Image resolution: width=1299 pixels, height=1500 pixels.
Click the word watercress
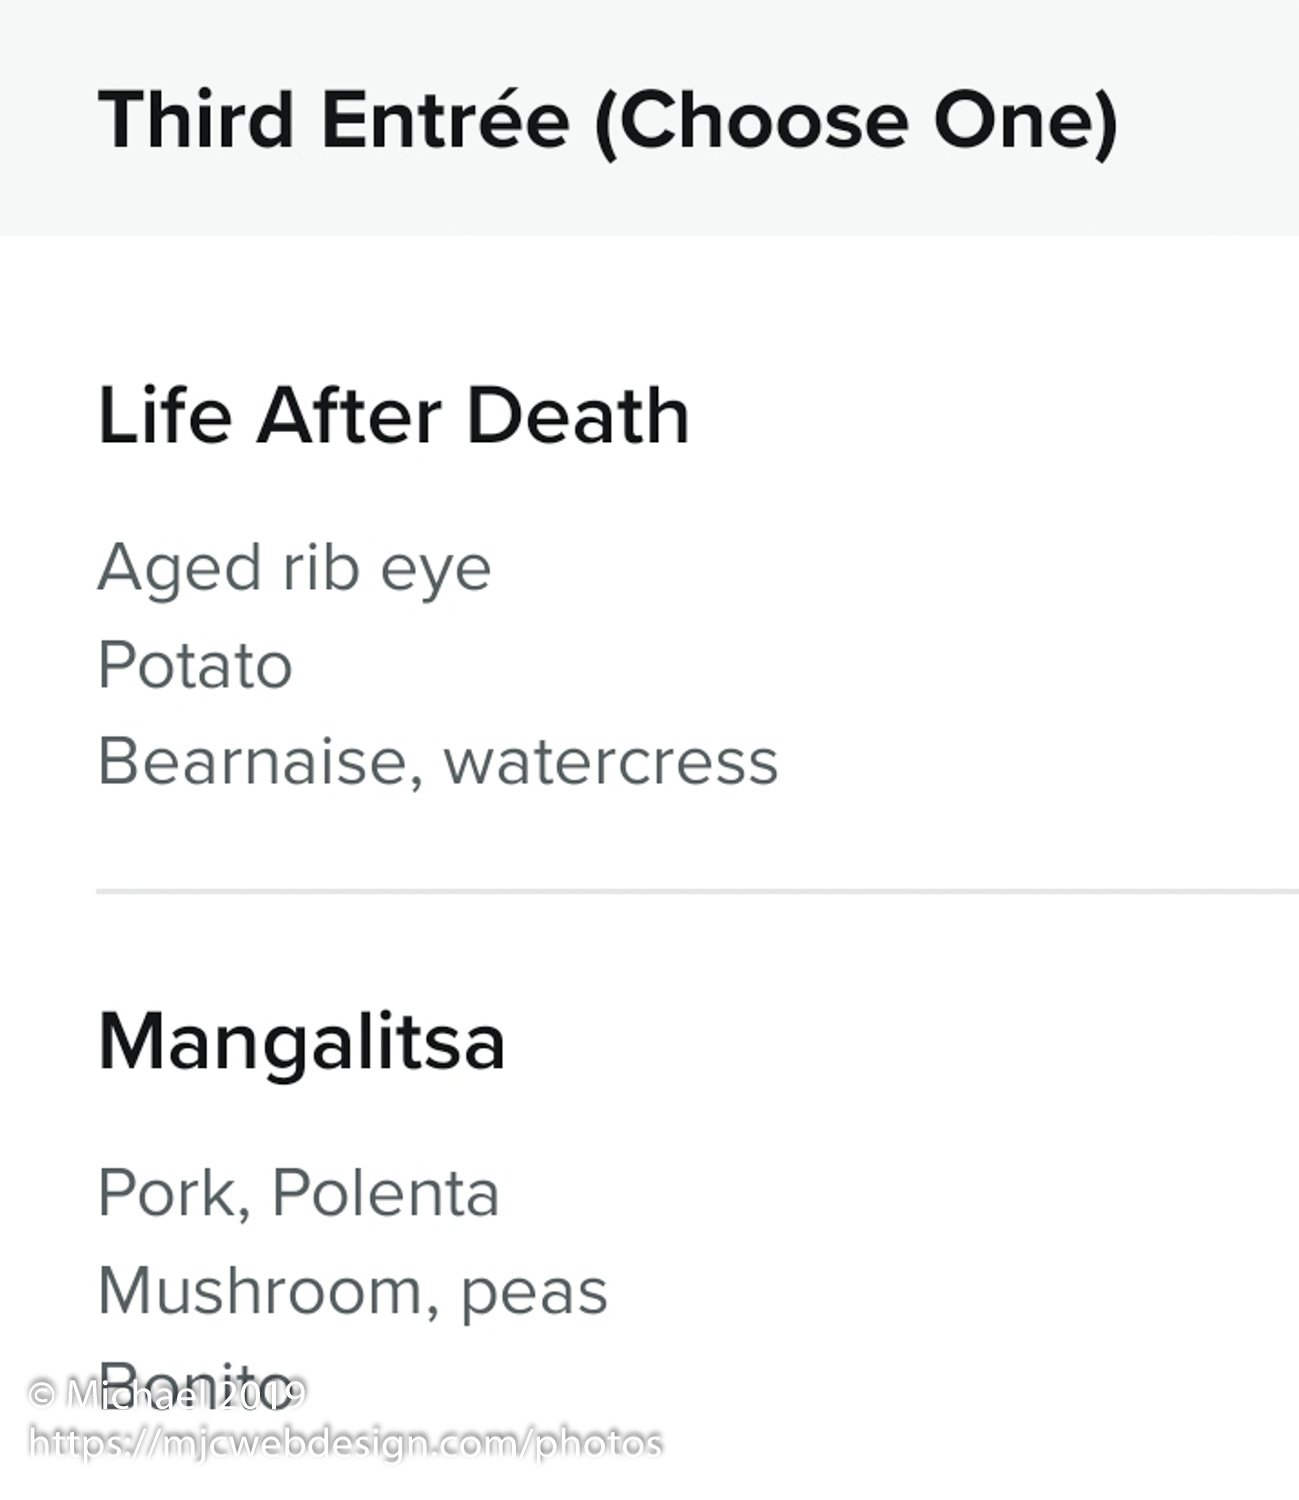click(610, 762)
